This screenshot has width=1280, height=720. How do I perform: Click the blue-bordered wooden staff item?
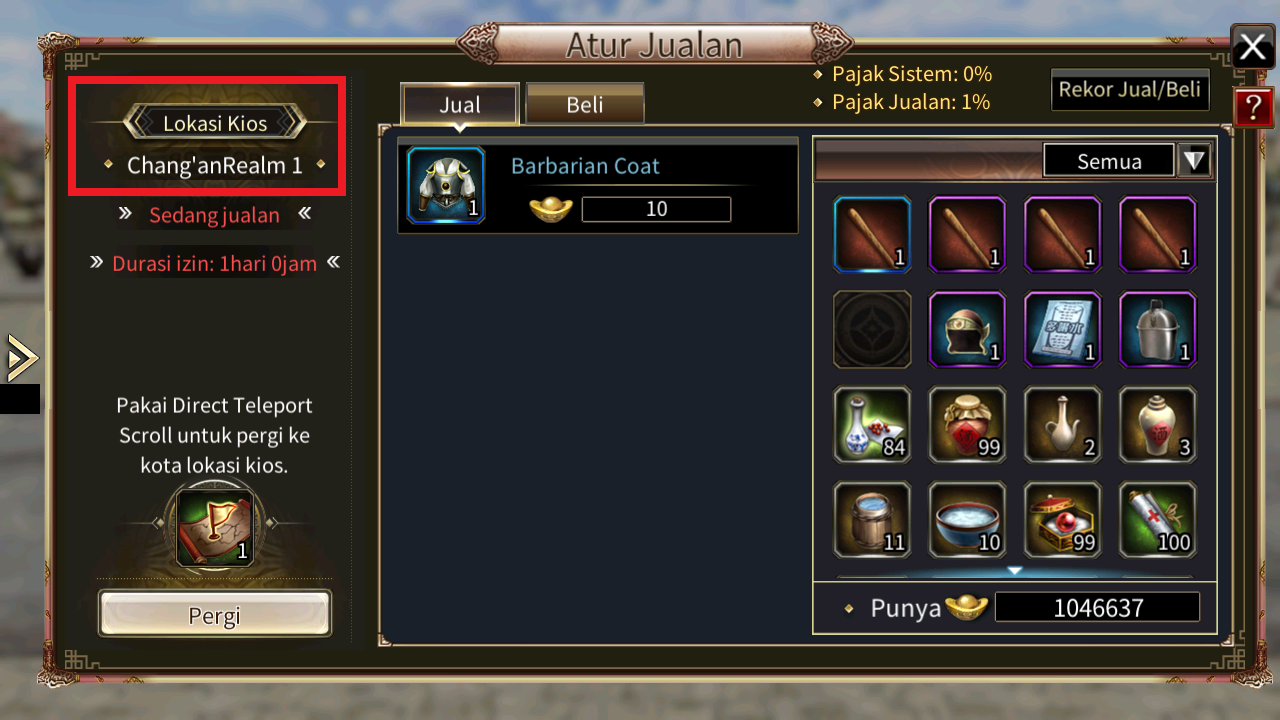click(x=872, y=234)
